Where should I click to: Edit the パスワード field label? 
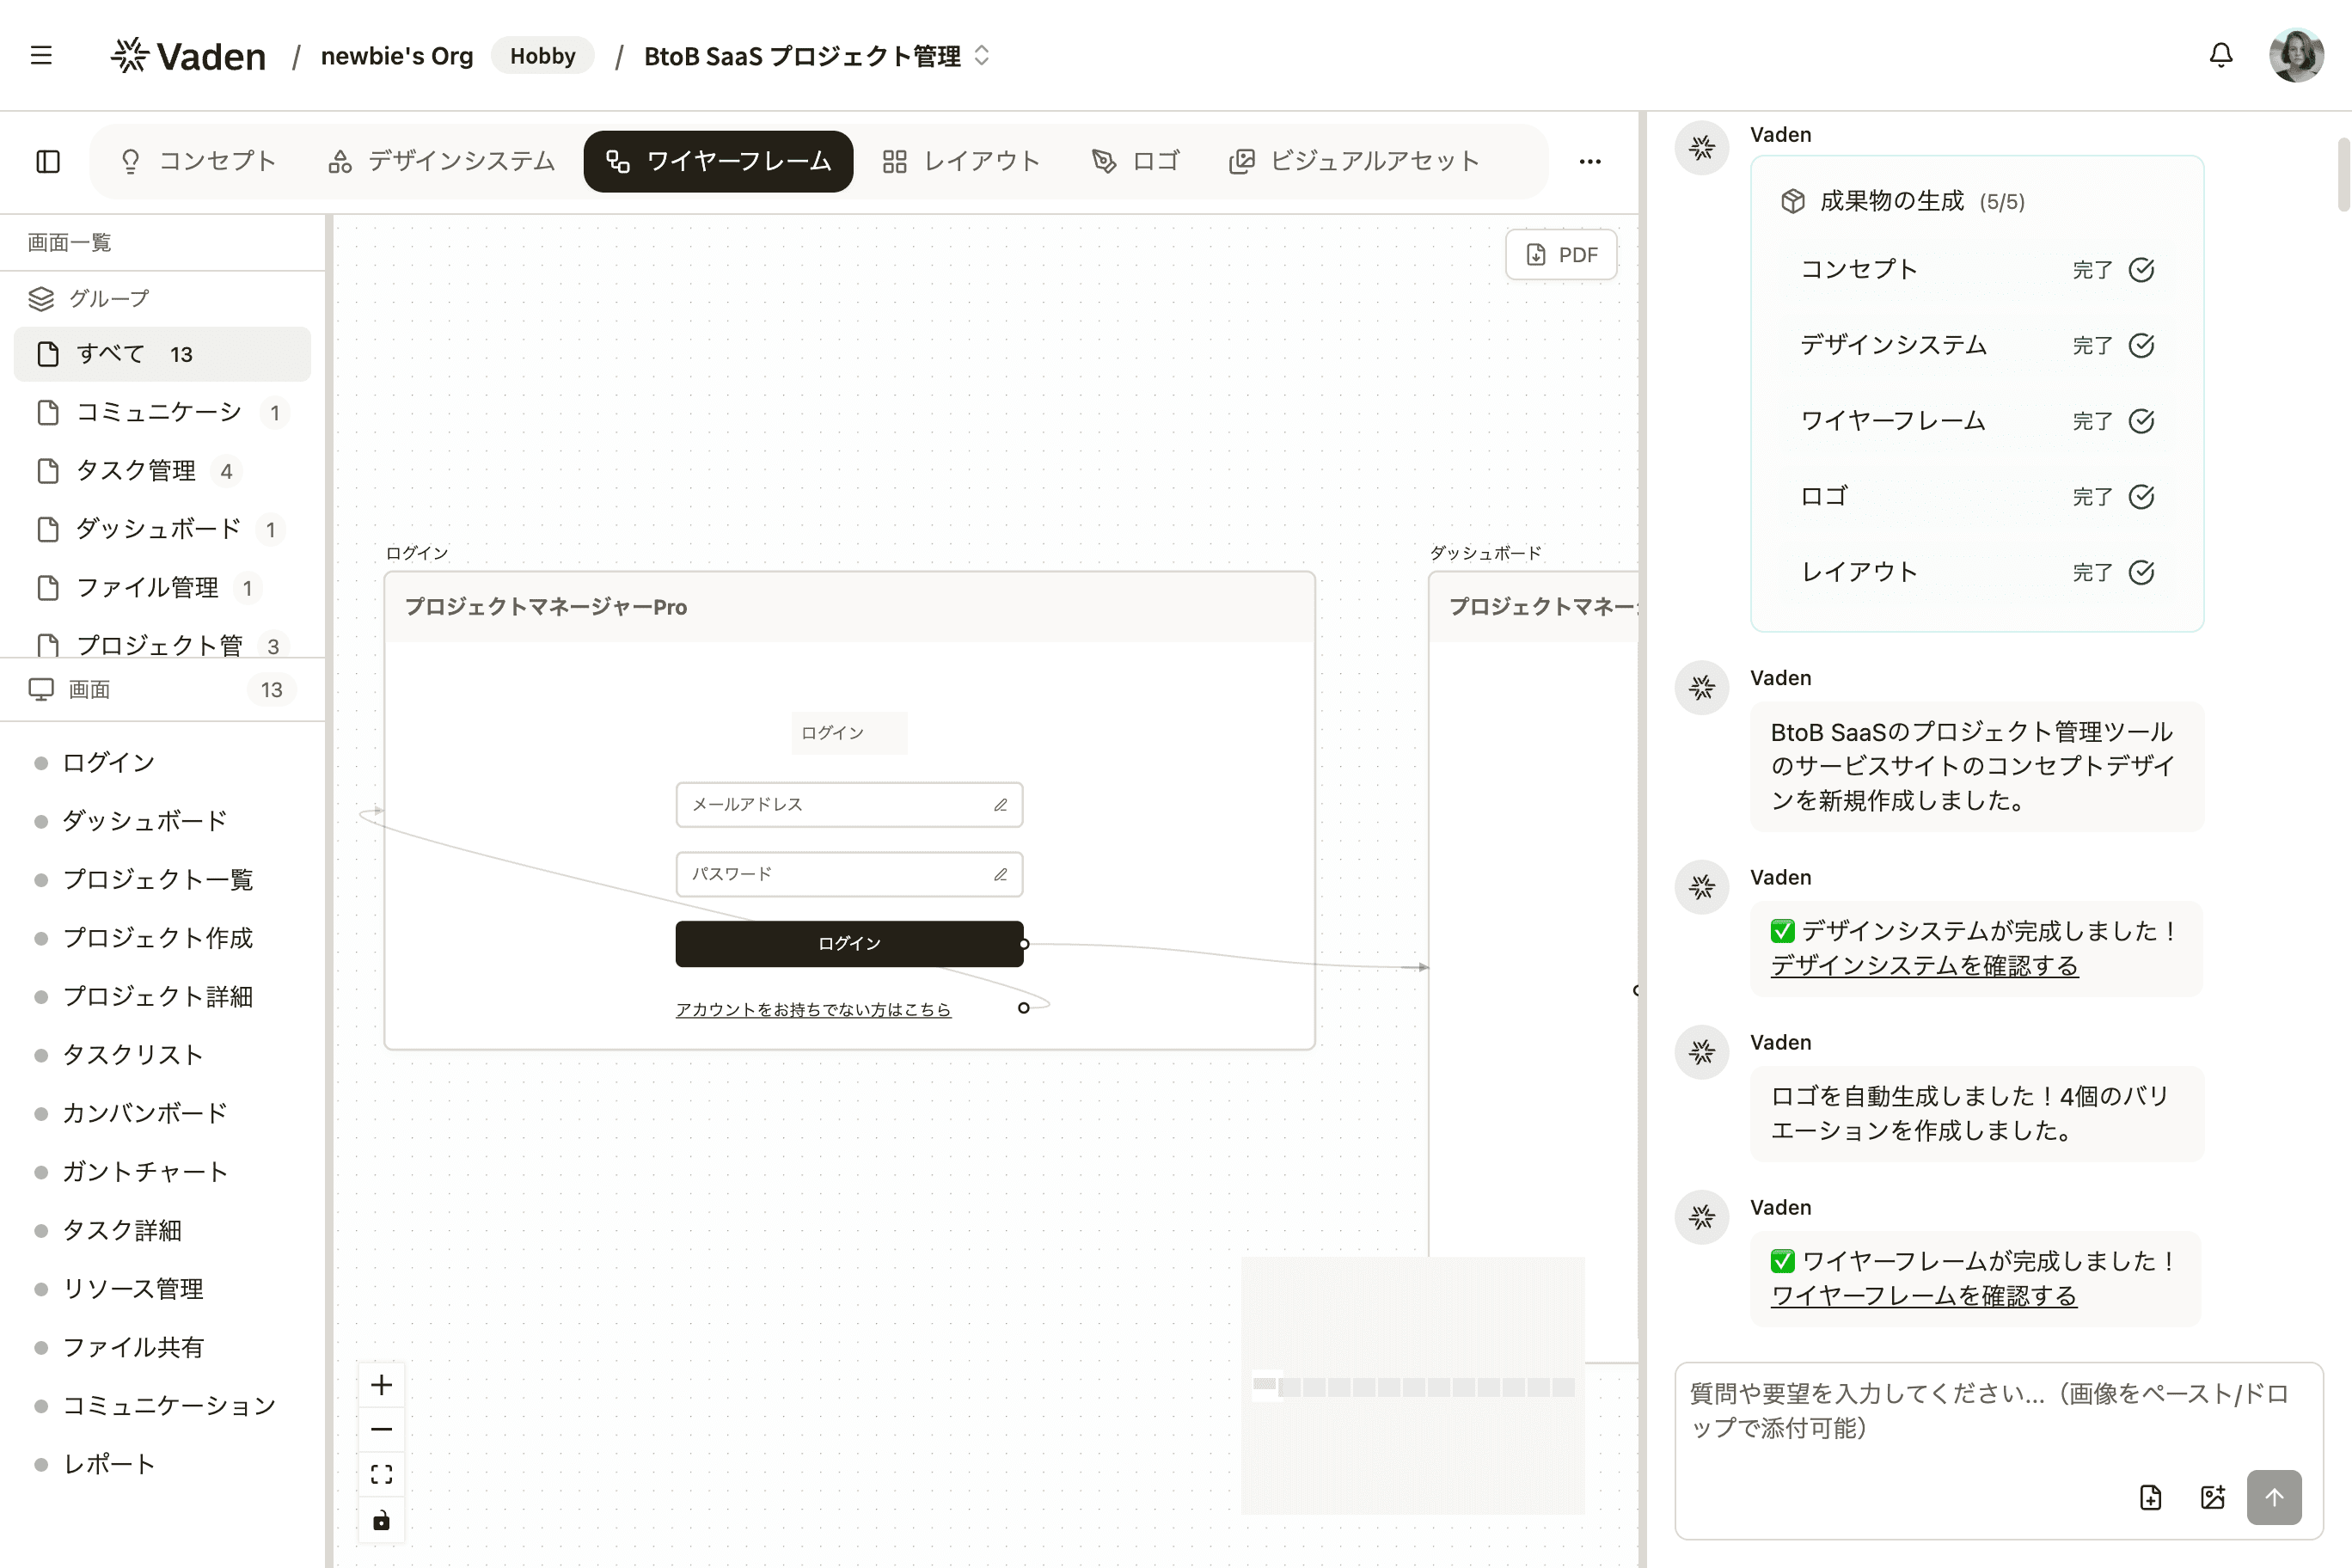1000,873
